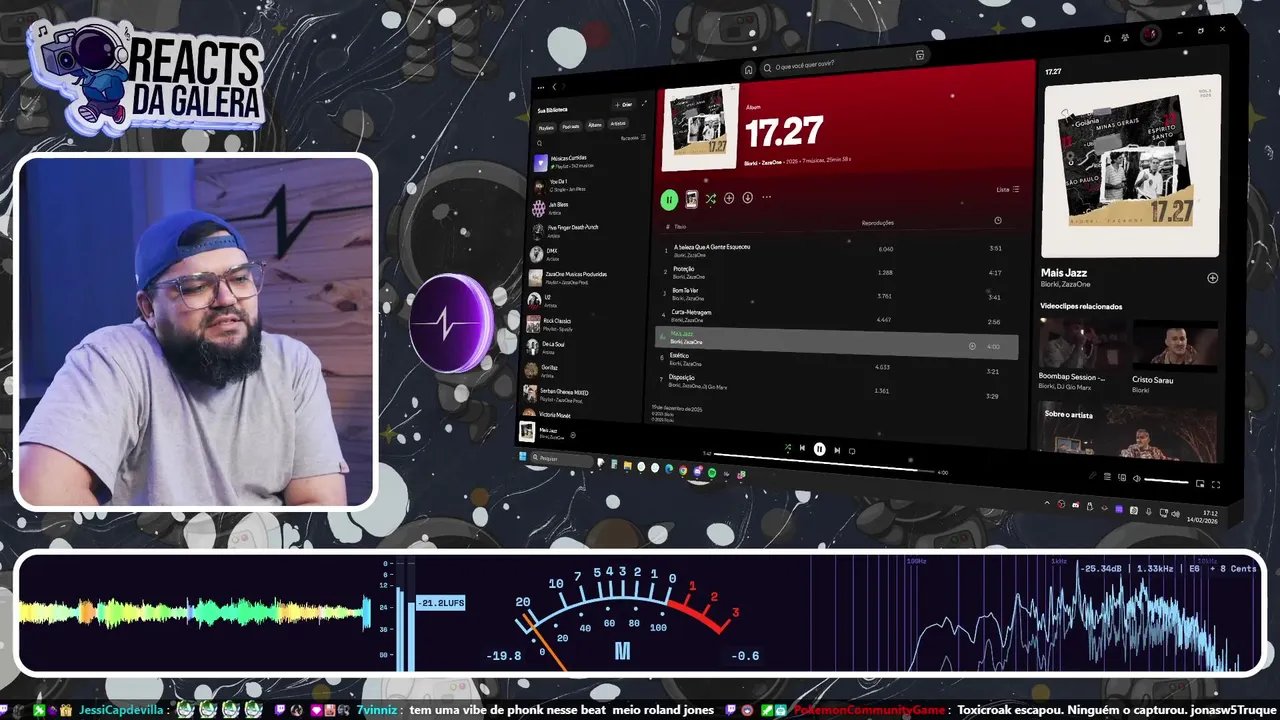Open connect-to-device icon in player bar
1280x720 pixels.
click(1121, 478)
